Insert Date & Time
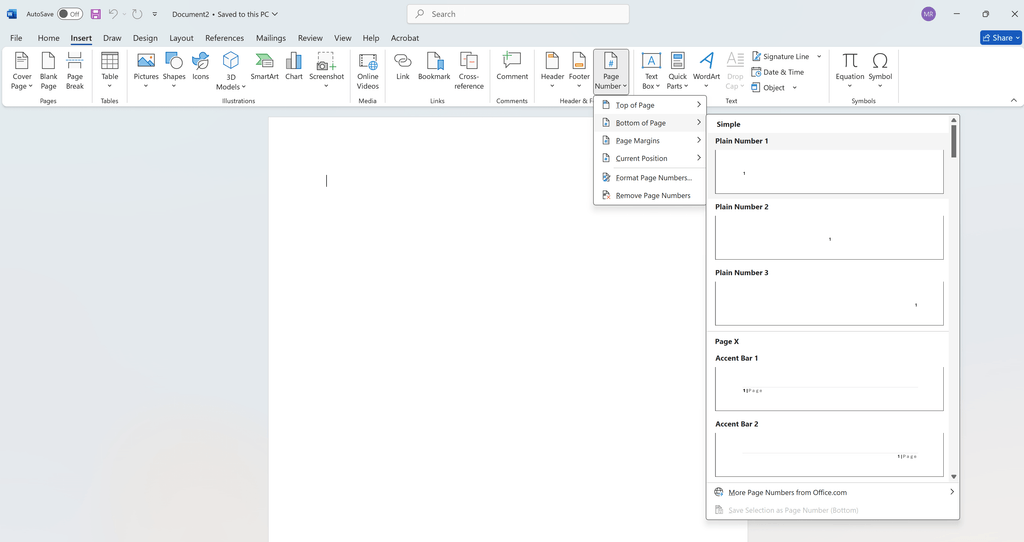 point(778,72)
